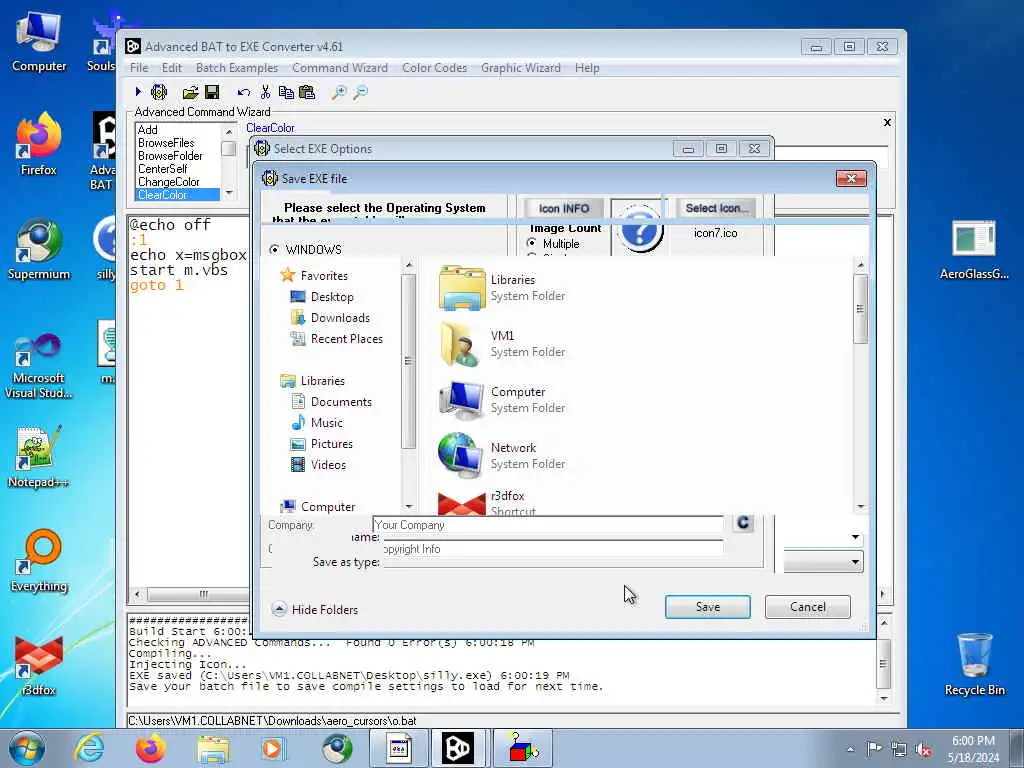Click the Undo toolbar icon
The height and width of the screenshot is (768, 1024).
coord(244,92)
